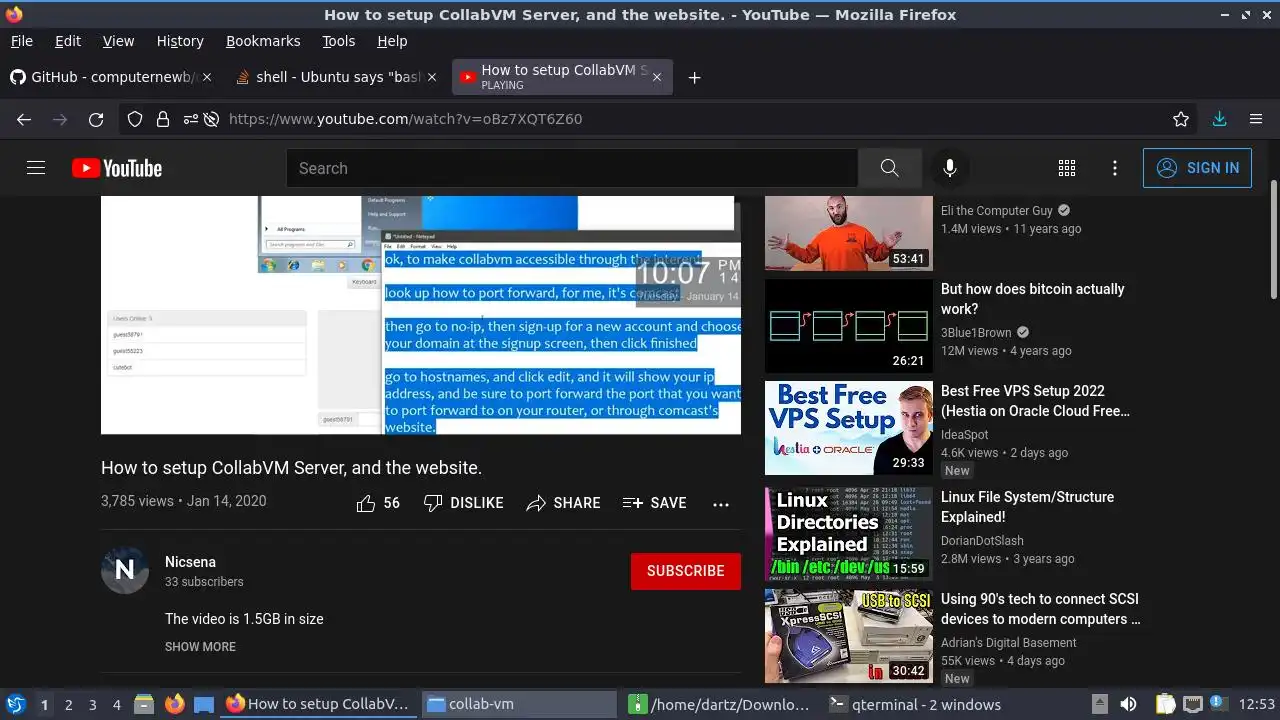The image size is (1280, 720).
Task: Open Best Free VPS Setup thumbnail
Action: pyautogui.click(x=849, y=428)
